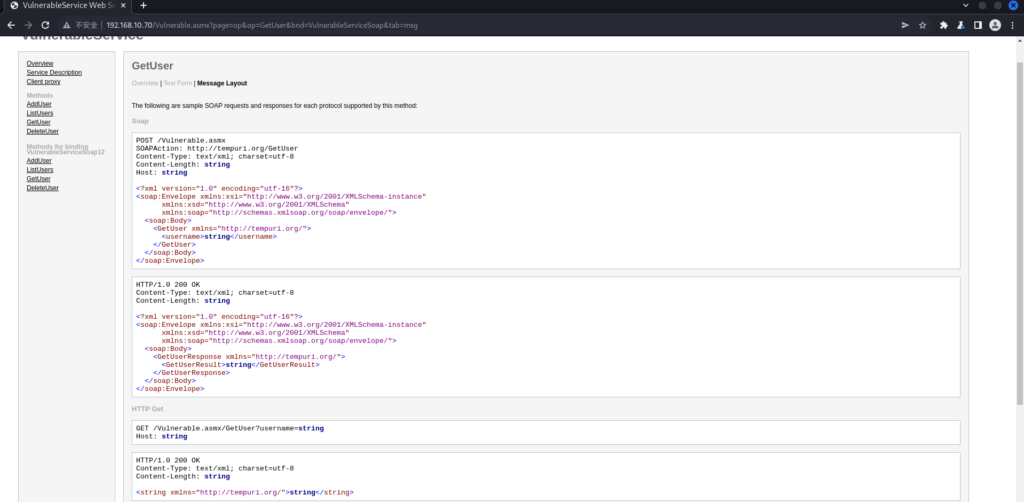The height and width of the screenshot is (502, 1024).
Task: Click the SOAPAction header line
Action: point(217,149)
